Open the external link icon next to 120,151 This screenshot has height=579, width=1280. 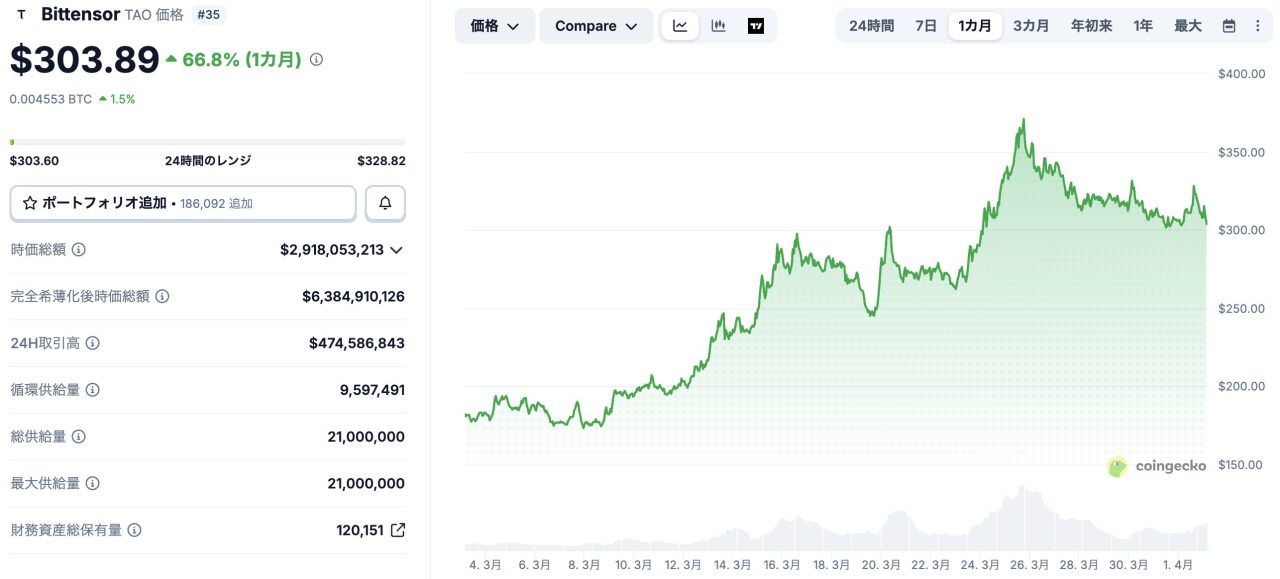coord(398,530)
